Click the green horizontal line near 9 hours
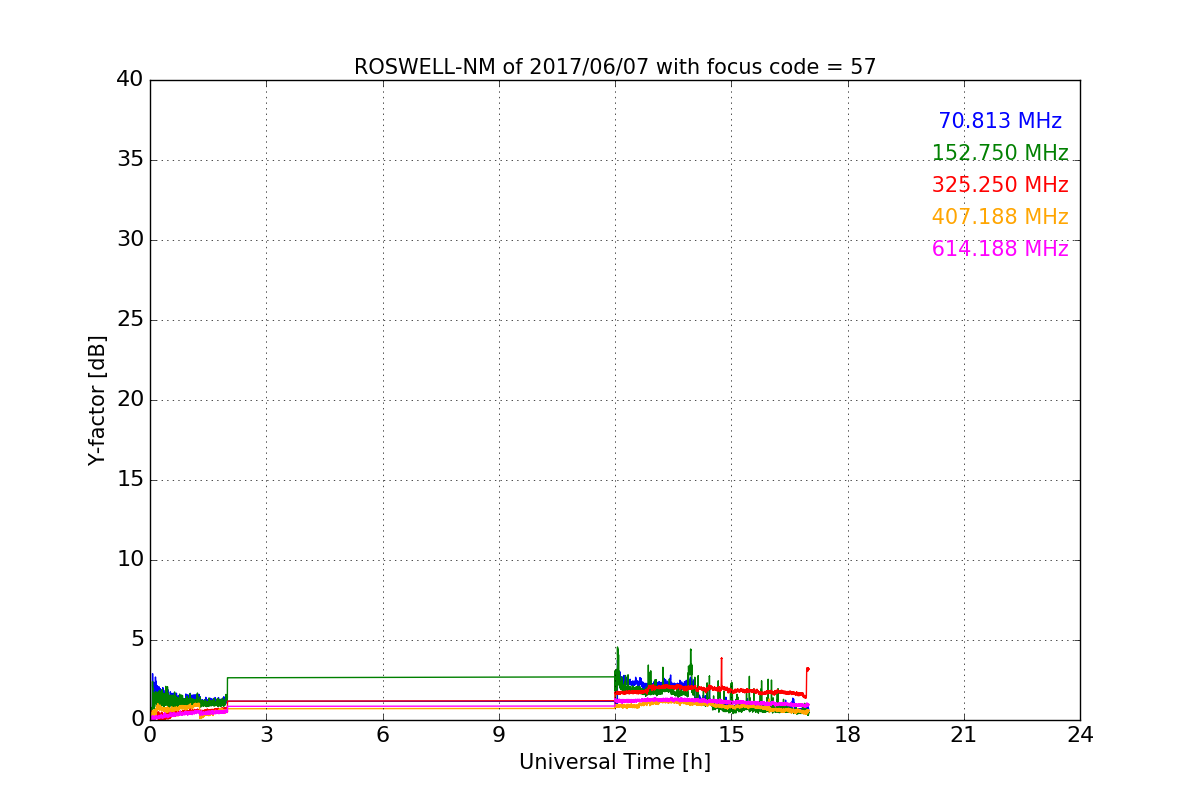The image size is (1200, 800). pos(499,677)
